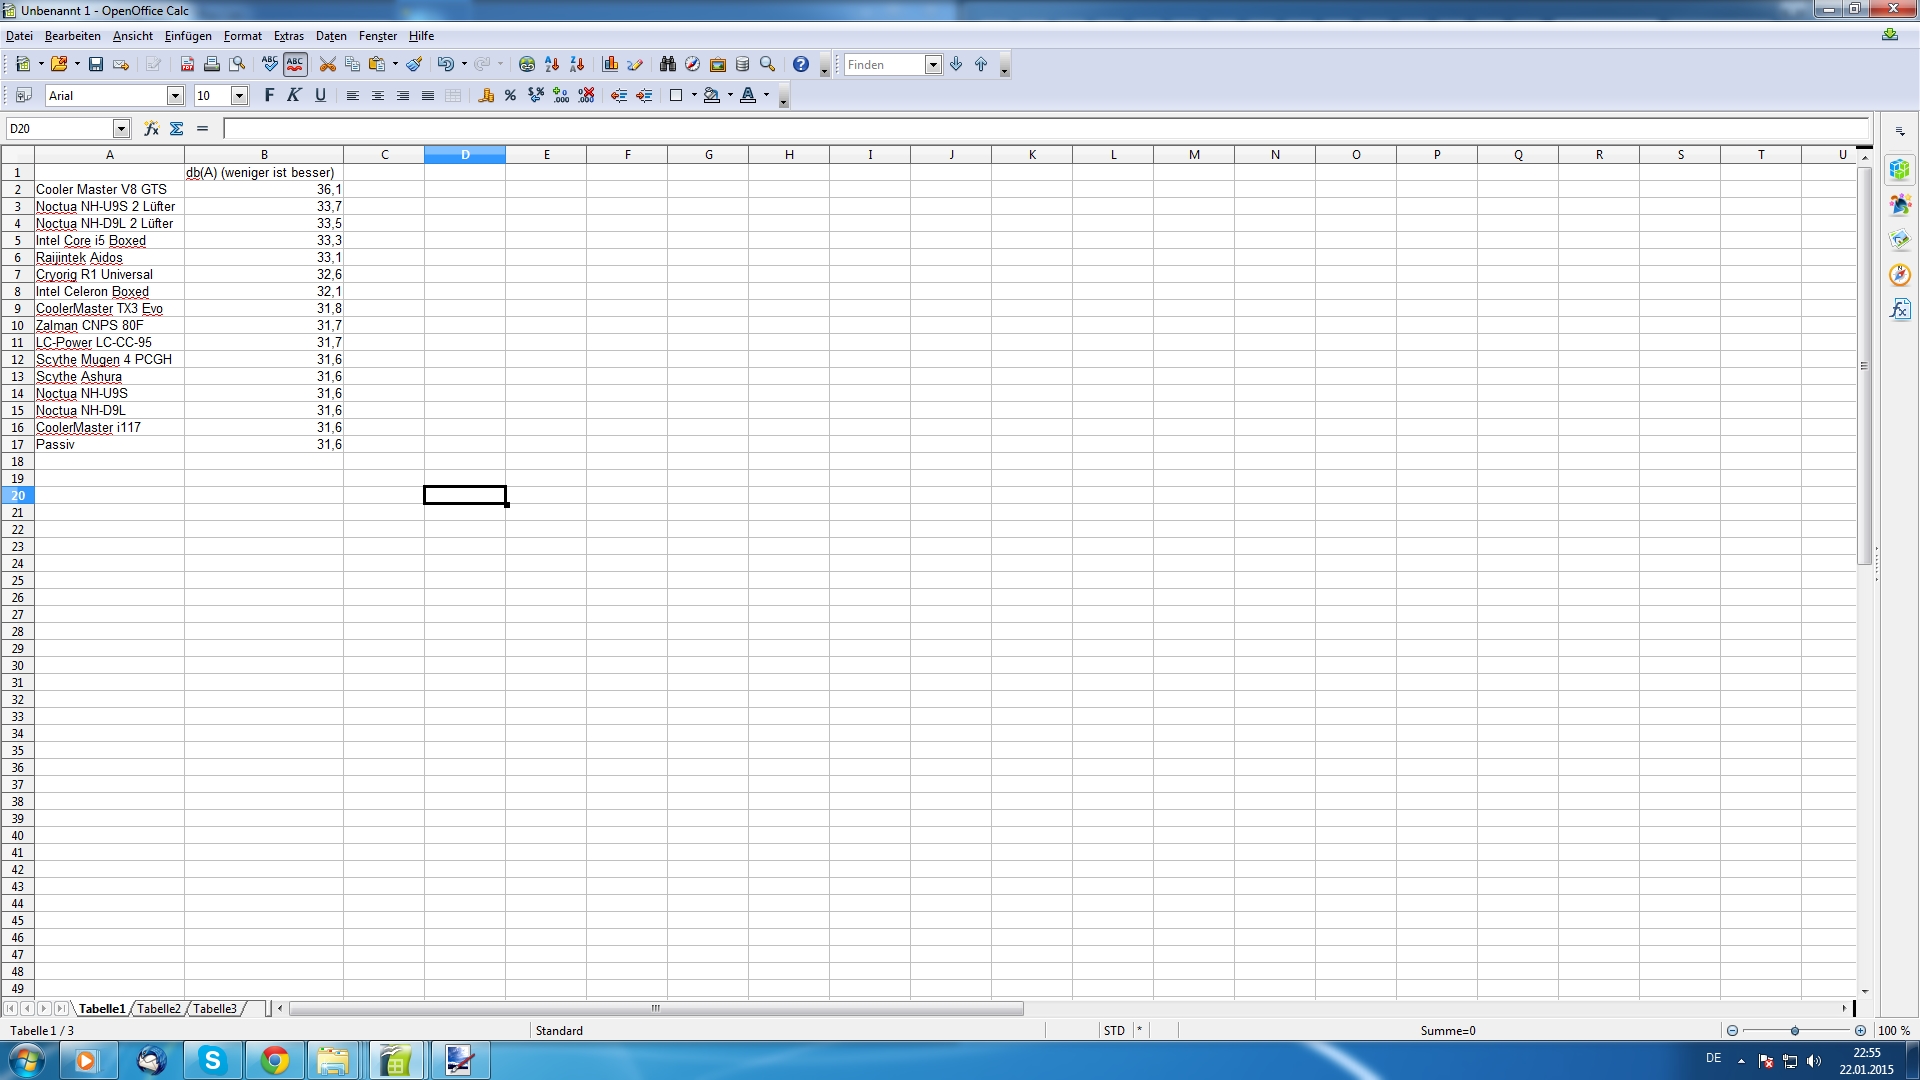Apply currency number format
Screen dimensions: 1920x1080
coord(486,96)
